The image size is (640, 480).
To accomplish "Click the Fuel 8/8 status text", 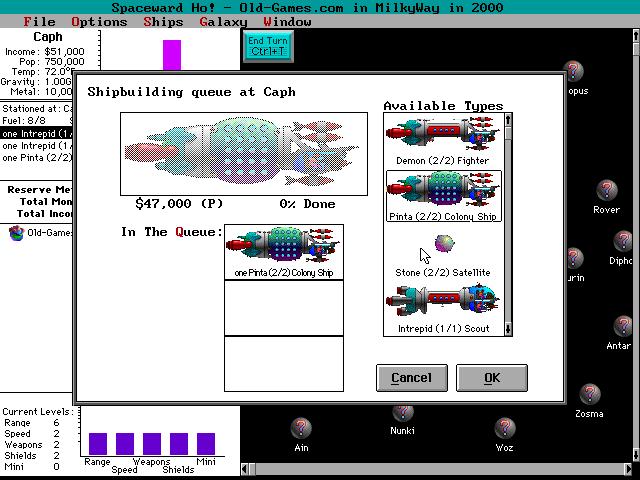I will [x=24, y=121].
